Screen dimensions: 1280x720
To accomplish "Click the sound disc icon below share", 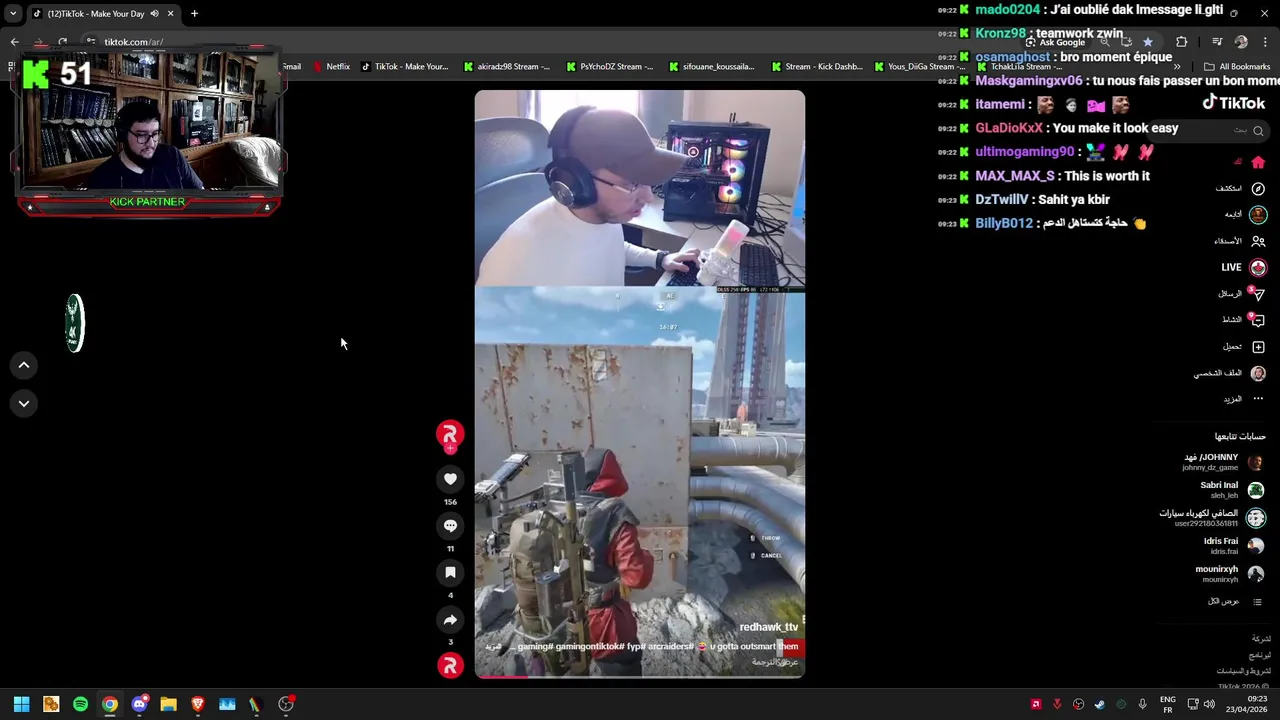I will coord(450,665).
